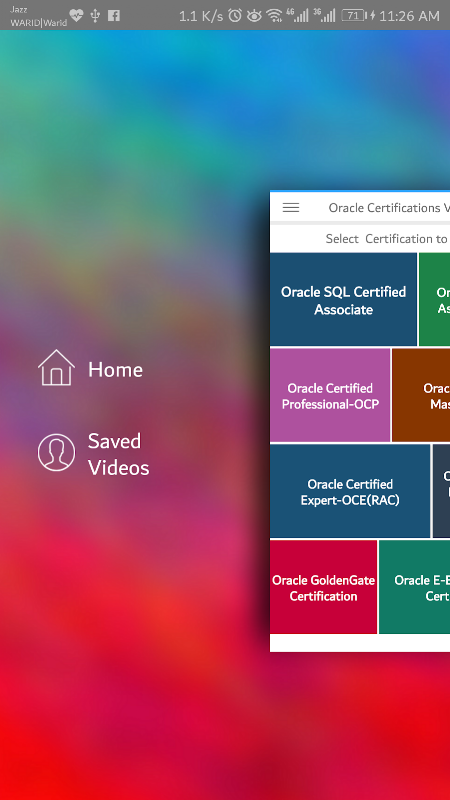Select Oracle SQL Certified Associate tile

point(343,299)
